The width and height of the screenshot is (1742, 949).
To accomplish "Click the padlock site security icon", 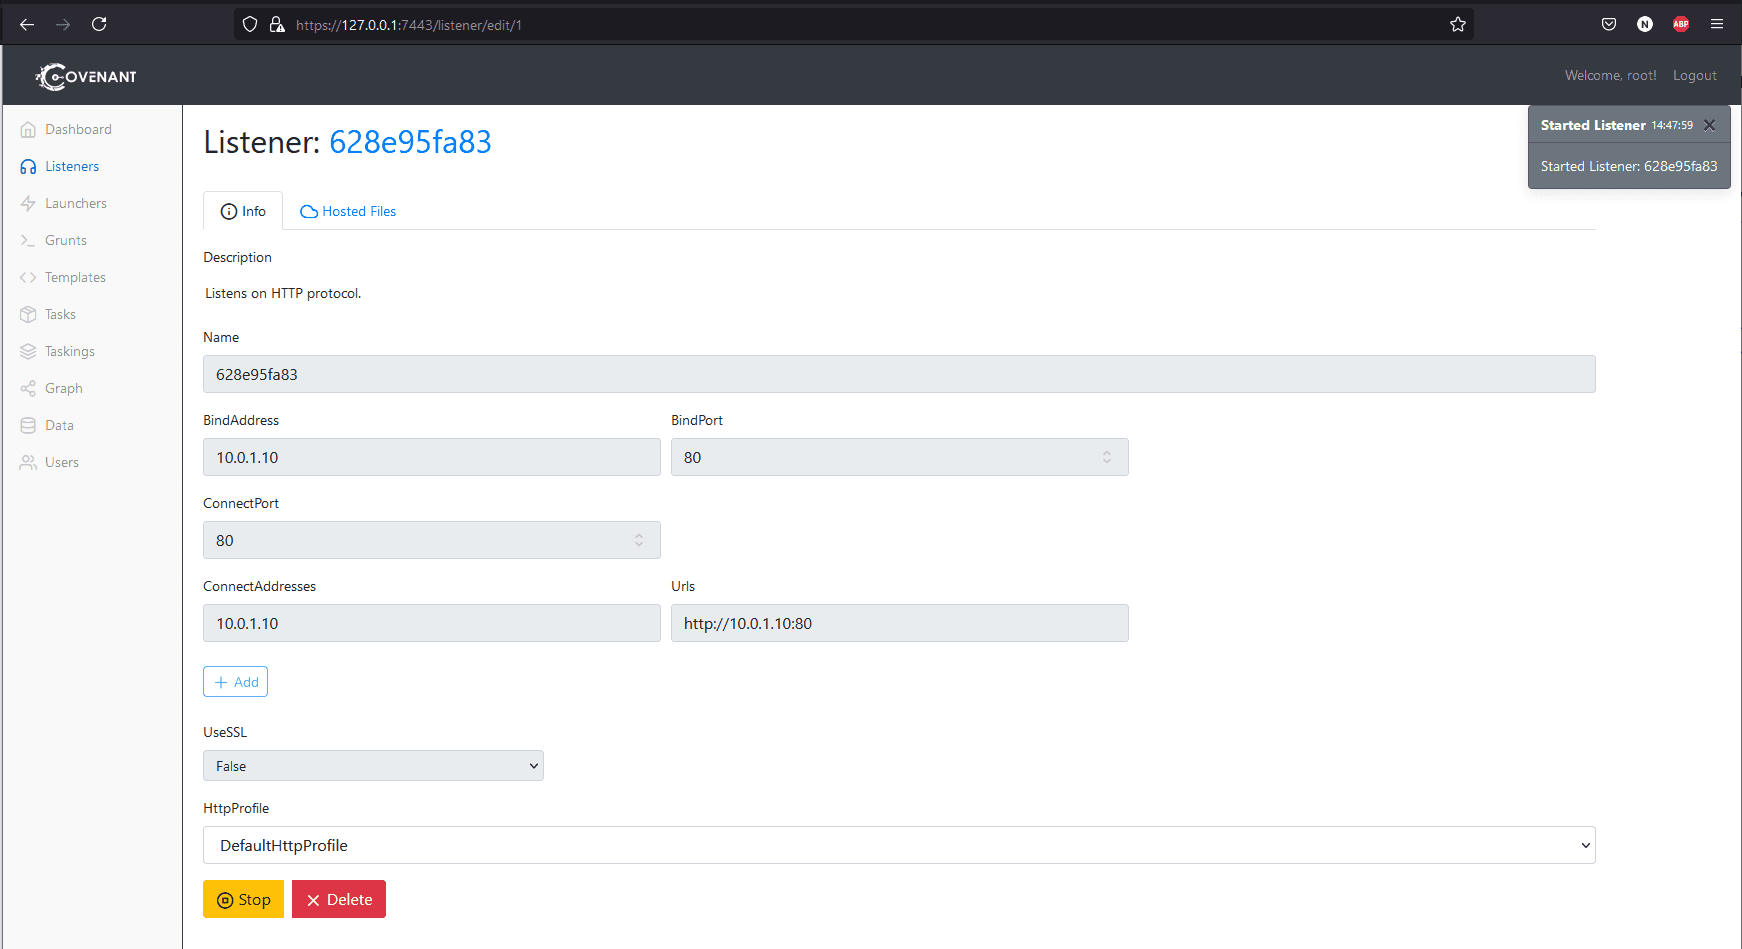I will pyautogui.click(x=277, y=24).
